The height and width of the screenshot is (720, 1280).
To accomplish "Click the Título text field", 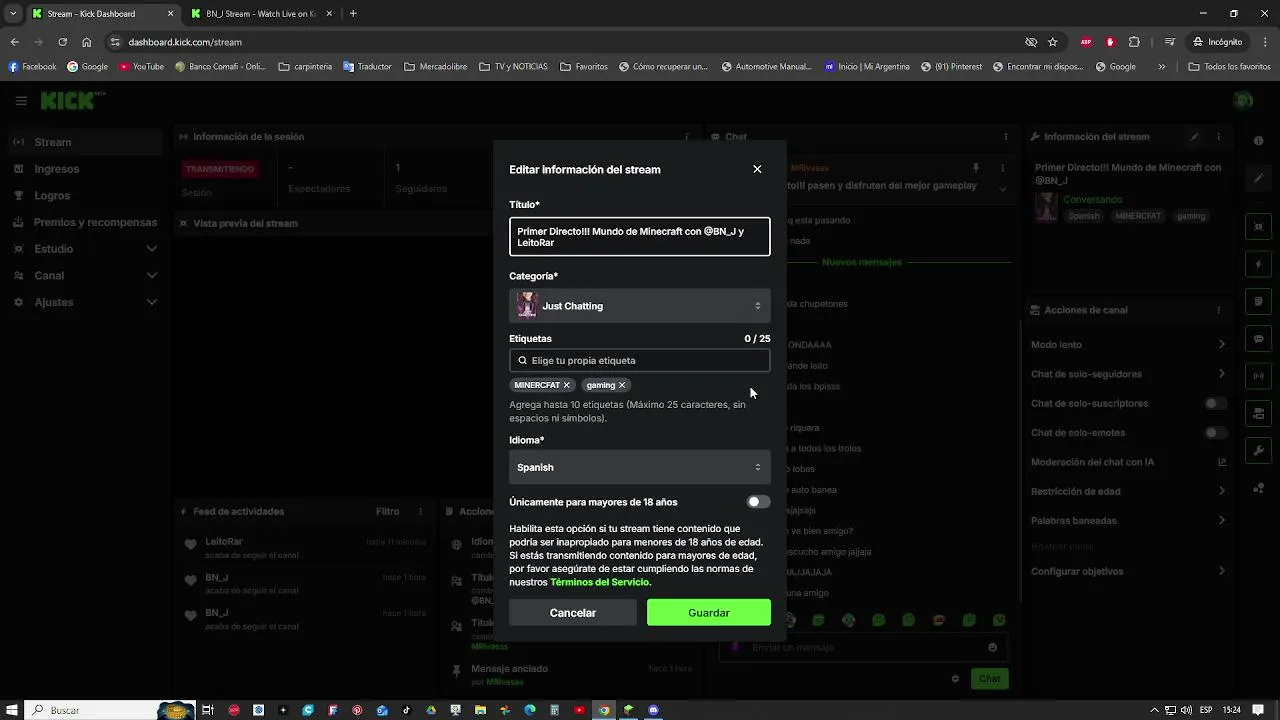I will pyautogui.click(x=640, y=237).
